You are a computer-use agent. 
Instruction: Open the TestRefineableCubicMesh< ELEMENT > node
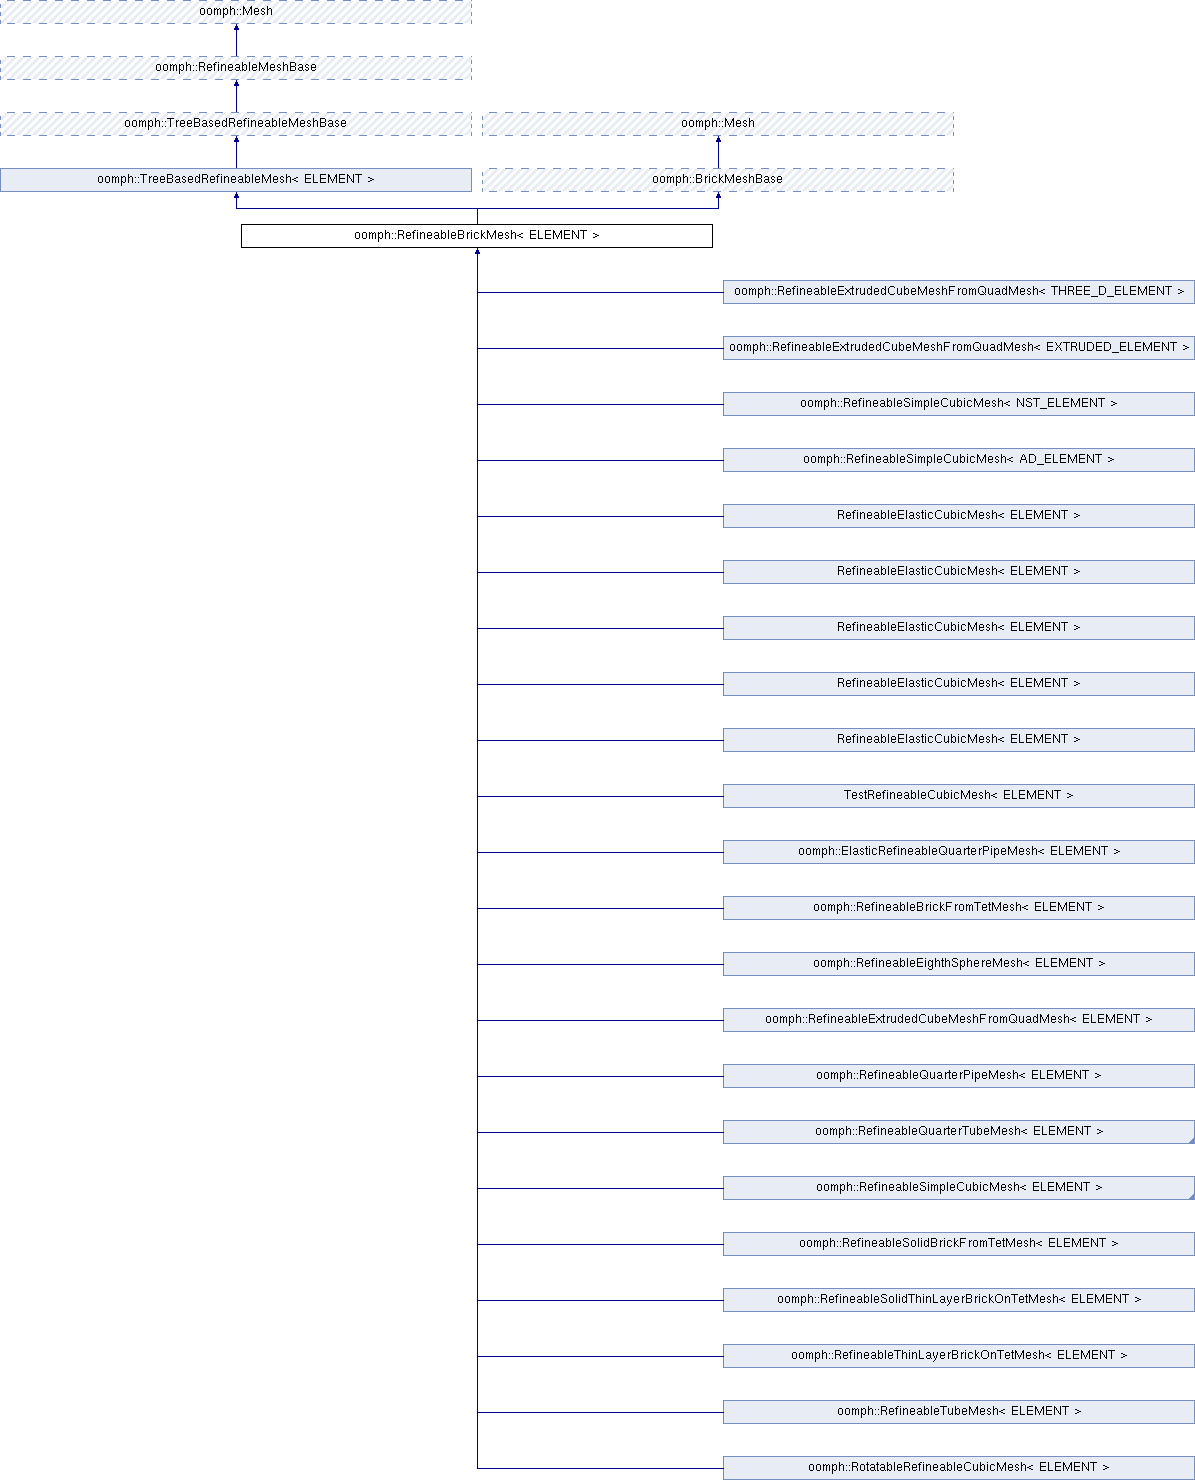[958, 795]
